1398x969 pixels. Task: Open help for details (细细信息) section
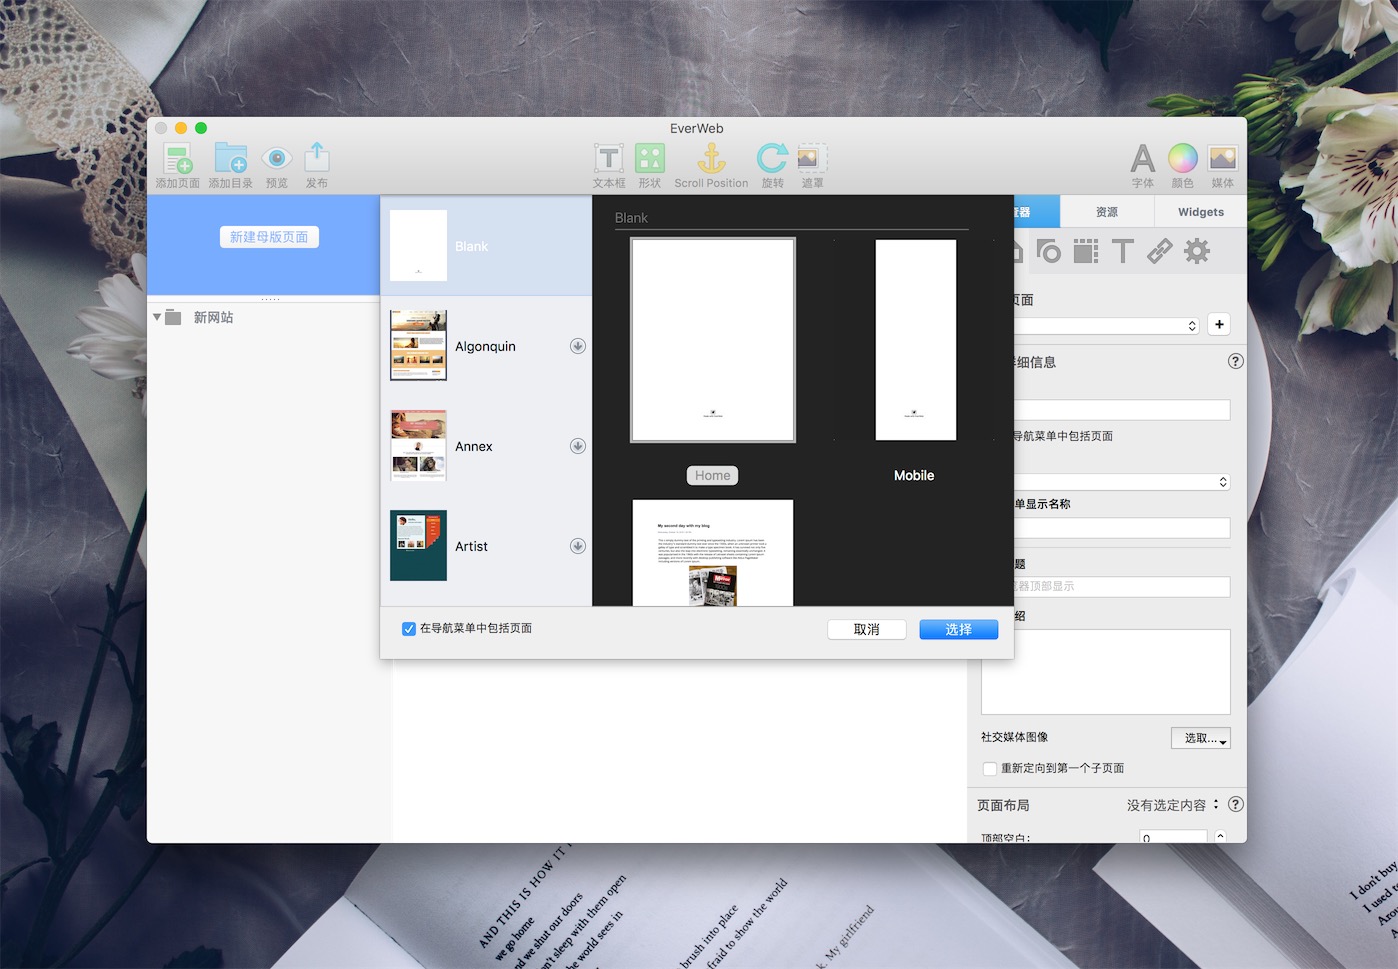1236,361
